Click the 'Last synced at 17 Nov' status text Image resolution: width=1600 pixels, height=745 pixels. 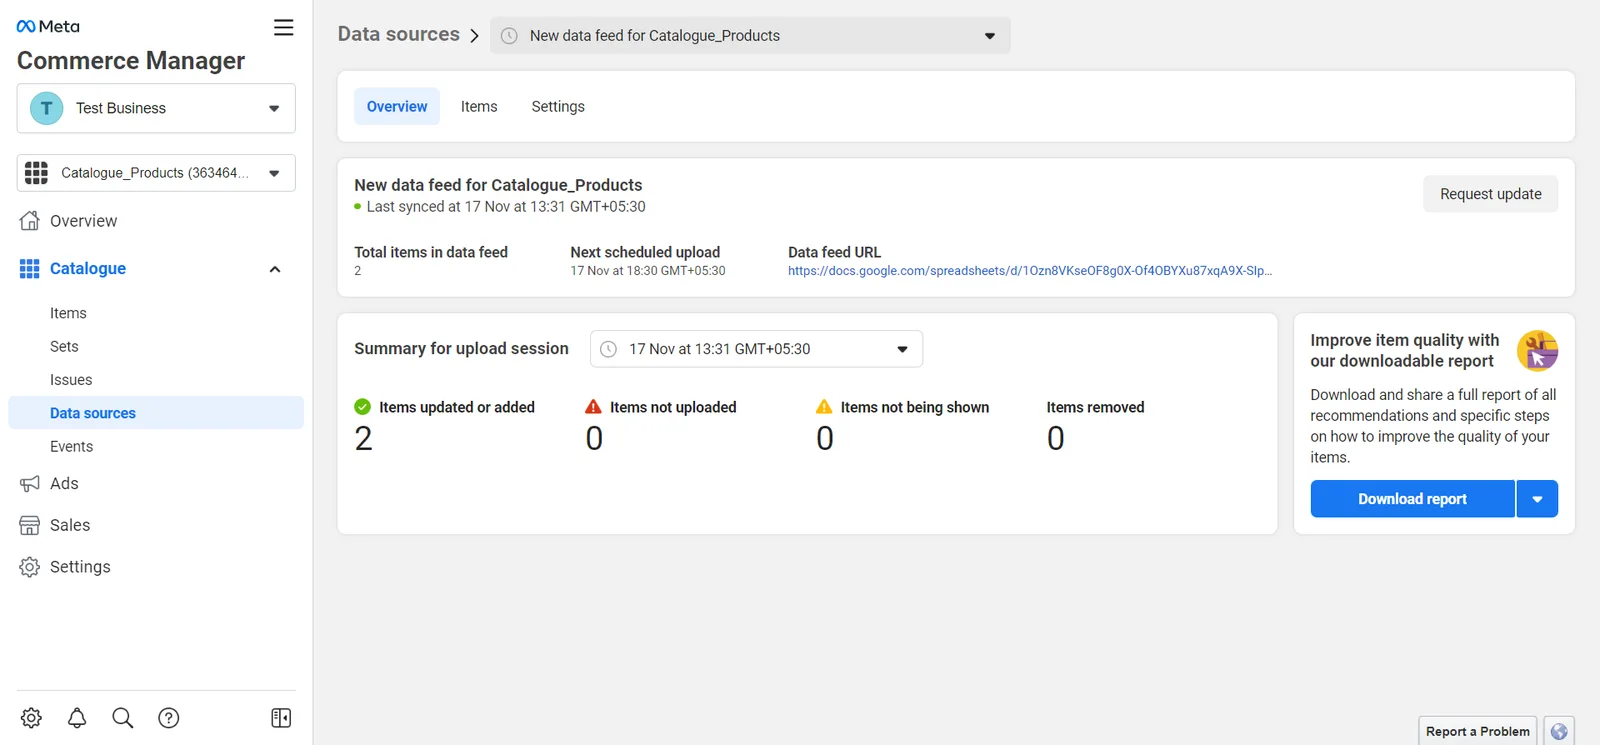pyautogui.click(x=506, y=207)
